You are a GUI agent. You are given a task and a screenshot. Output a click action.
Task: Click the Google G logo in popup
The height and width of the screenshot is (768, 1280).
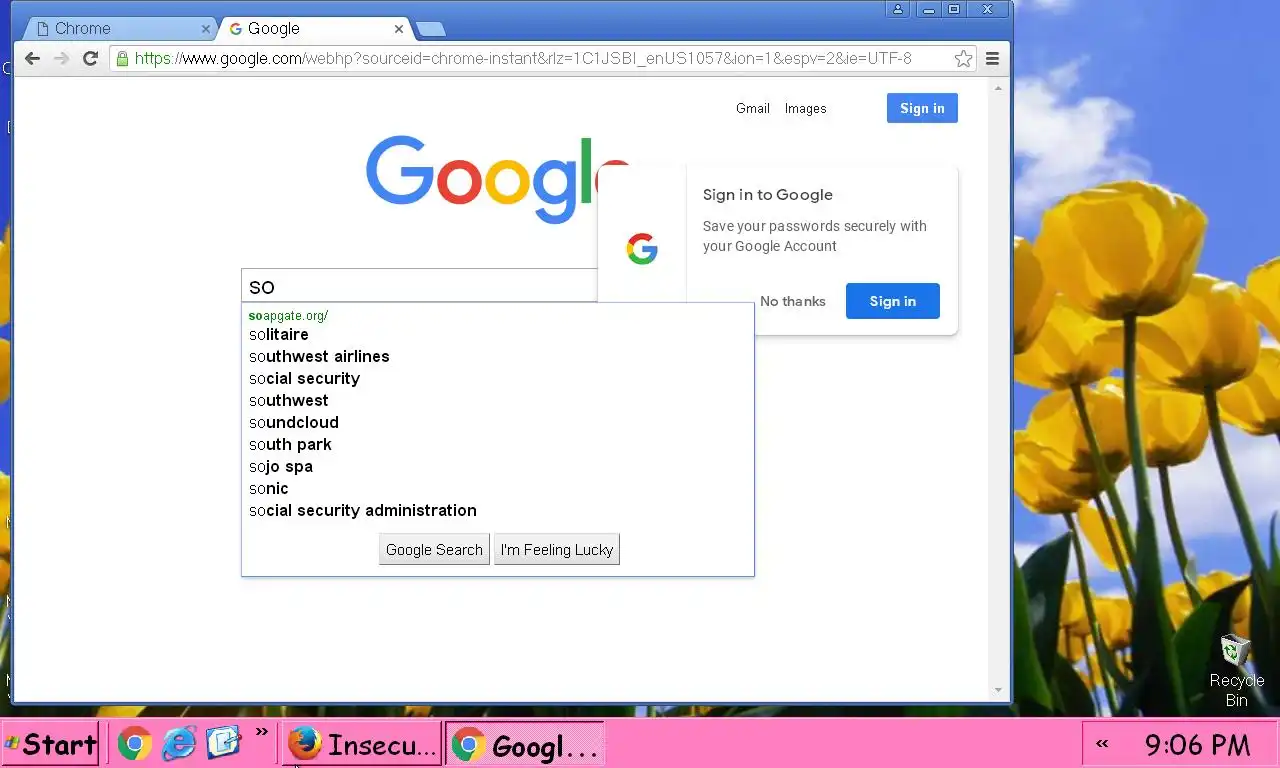pos(642,249)
